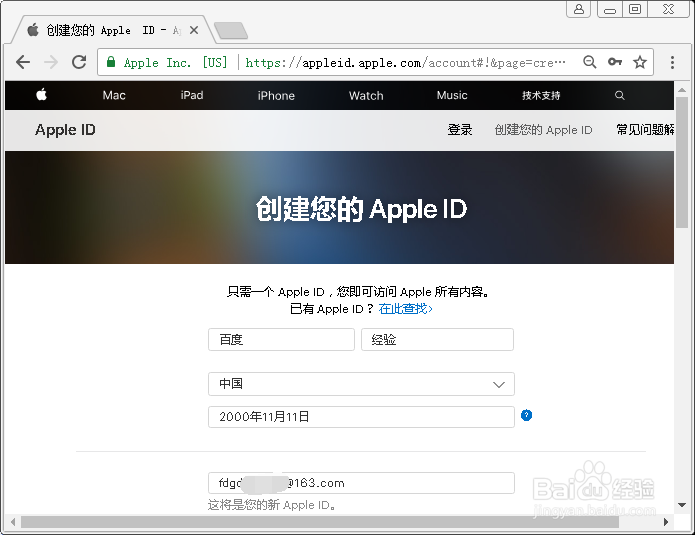Click the Apple ID heading link

65,130
